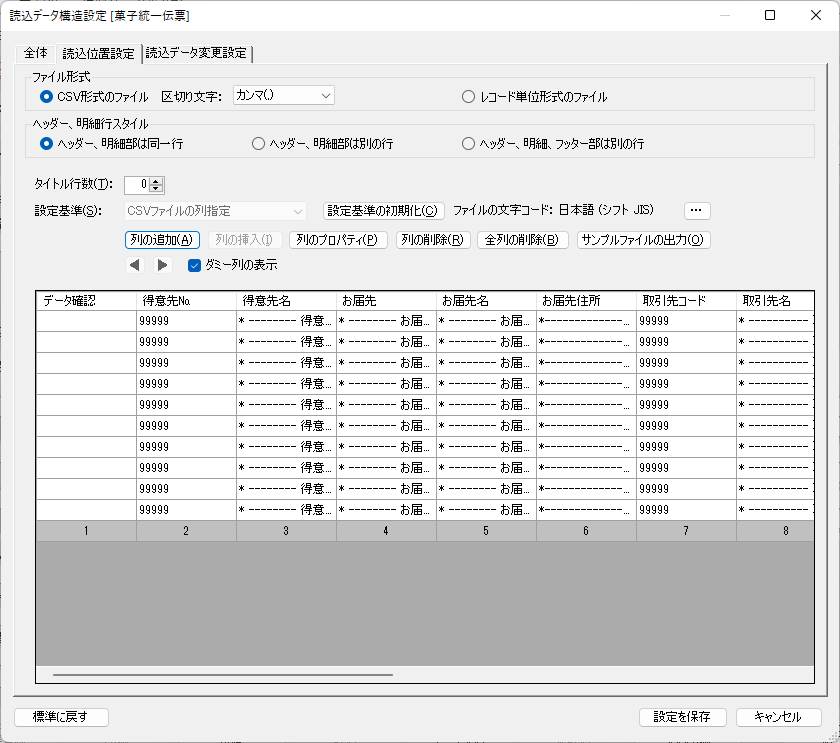Image resolution: width=840 pixels, height=743 pixels.
Task: Increase the タイトル行数 spinner value
Action: 156,181
